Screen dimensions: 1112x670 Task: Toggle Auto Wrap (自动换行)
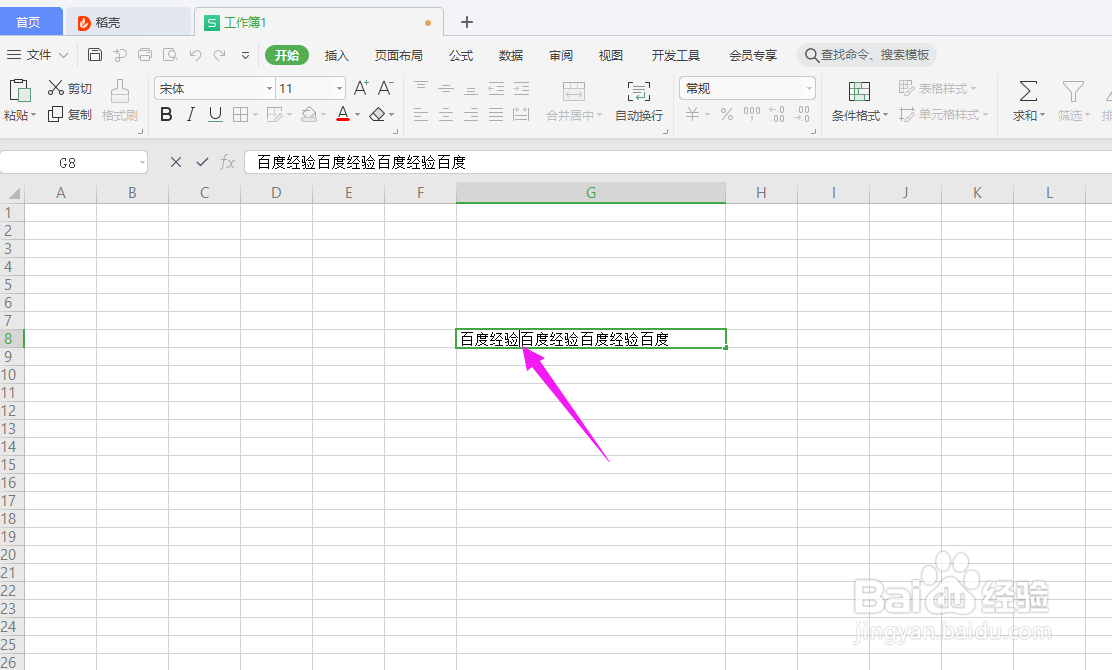638,101
